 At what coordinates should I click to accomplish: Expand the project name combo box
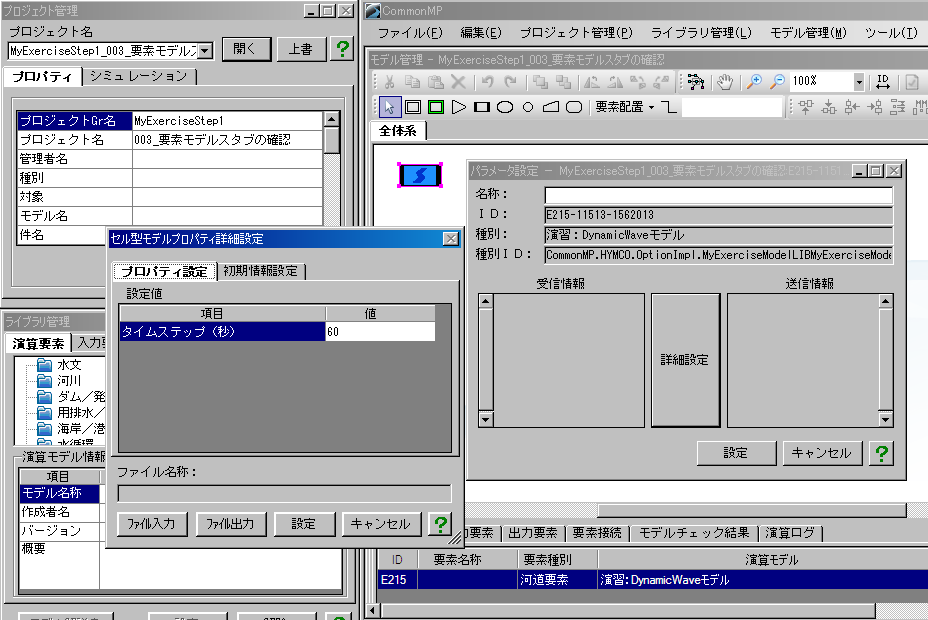coord(205,50)
